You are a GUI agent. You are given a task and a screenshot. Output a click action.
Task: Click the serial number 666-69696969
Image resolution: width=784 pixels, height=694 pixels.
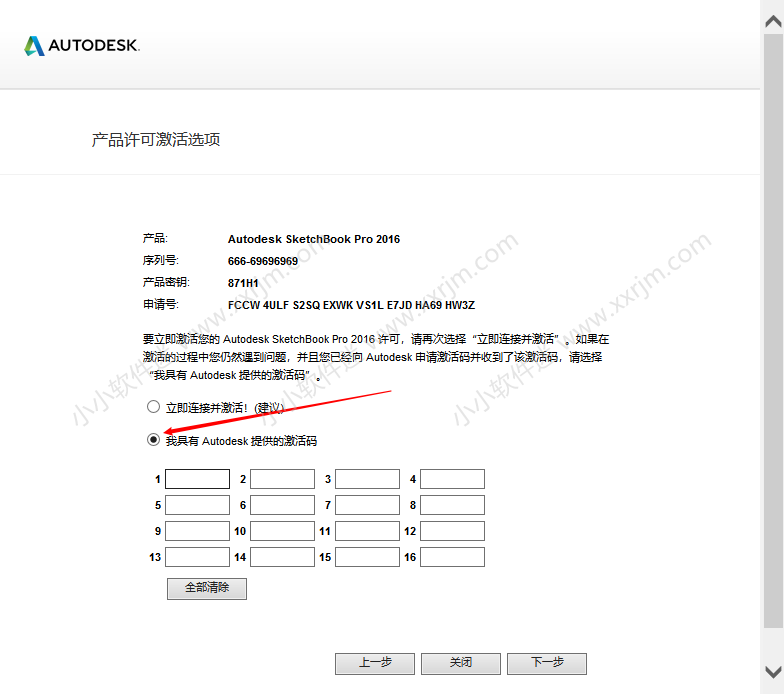(x=263, y=261)
